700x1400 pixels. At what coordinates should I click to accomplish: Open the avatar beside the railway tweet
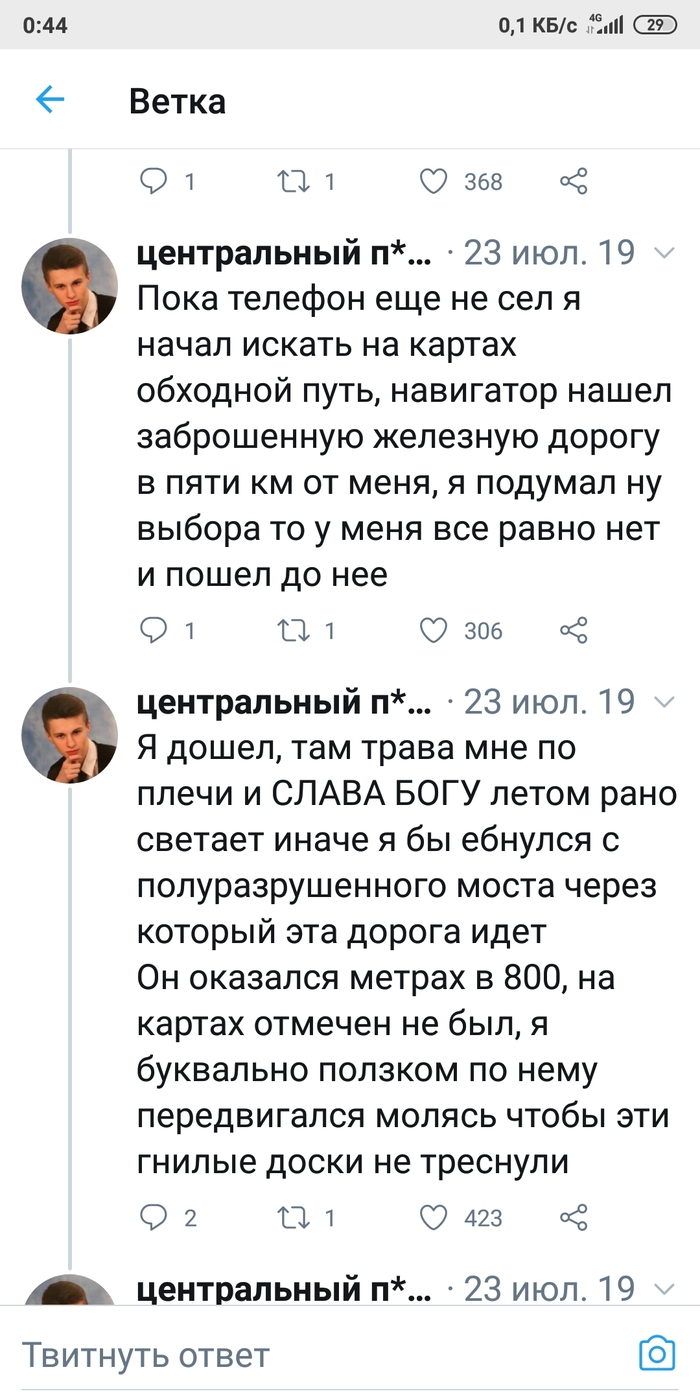pos(70,285)
